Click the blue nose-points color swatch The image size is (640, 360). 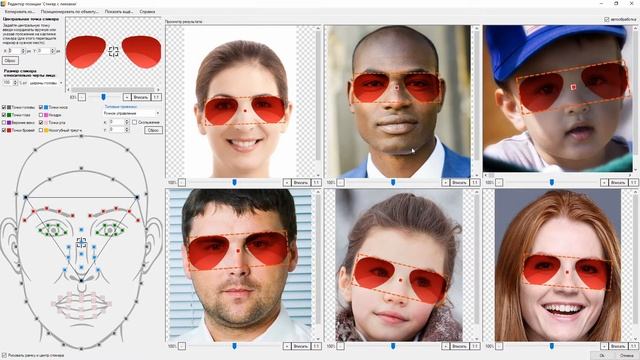(x=46, y=107)
